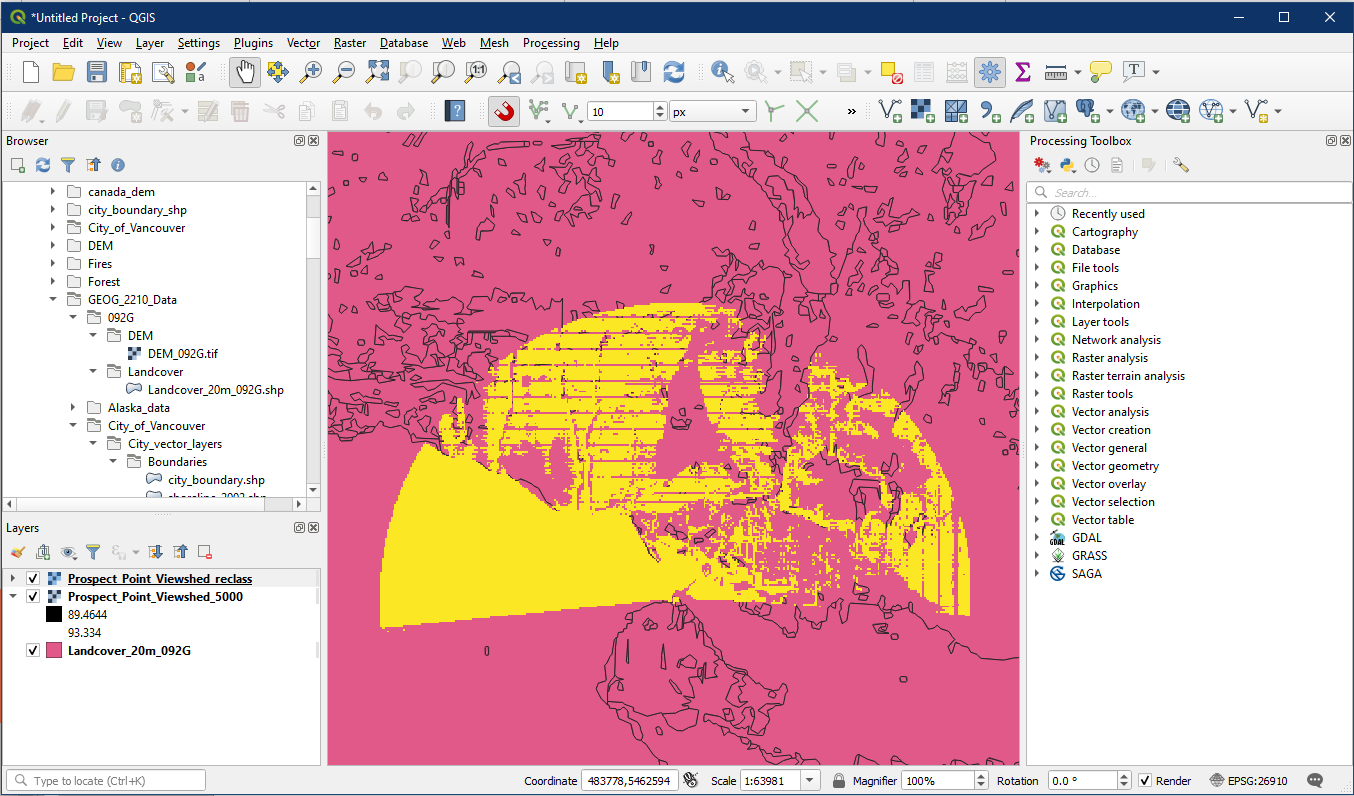Viewport: 1354px width, 796px height.
Task: Toggle visibility of Landcover_20m_092G layer
Action: pos(33,651)
